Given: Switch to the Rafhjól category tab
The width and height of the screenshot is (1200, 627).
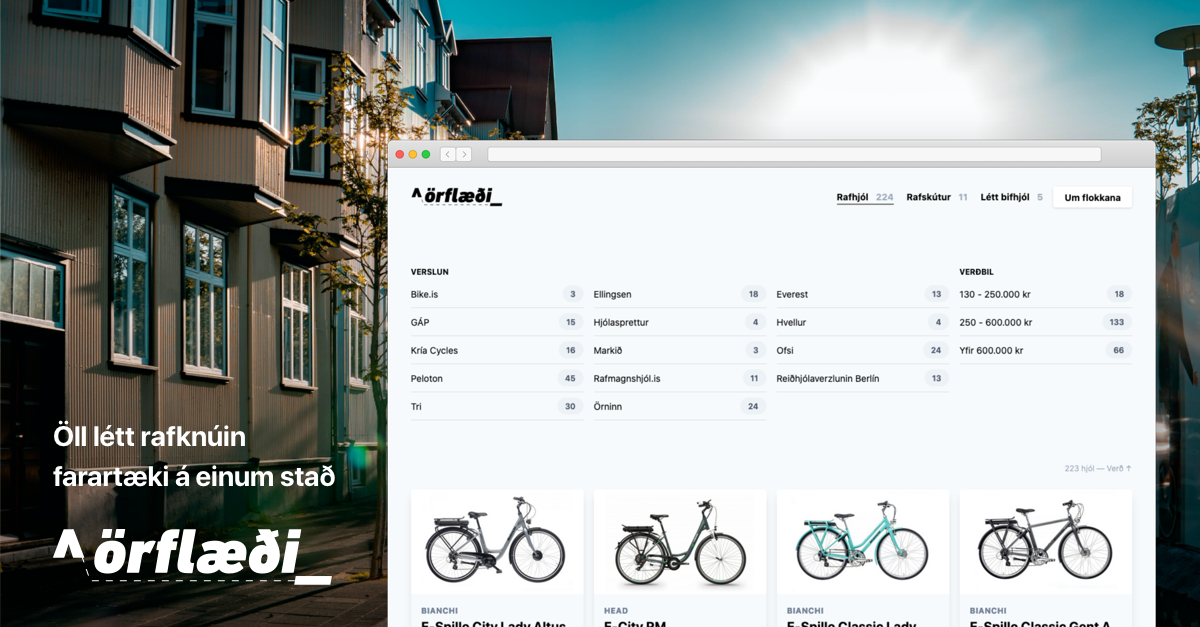Looking at the screenshot, I should [x=852, y=197].
